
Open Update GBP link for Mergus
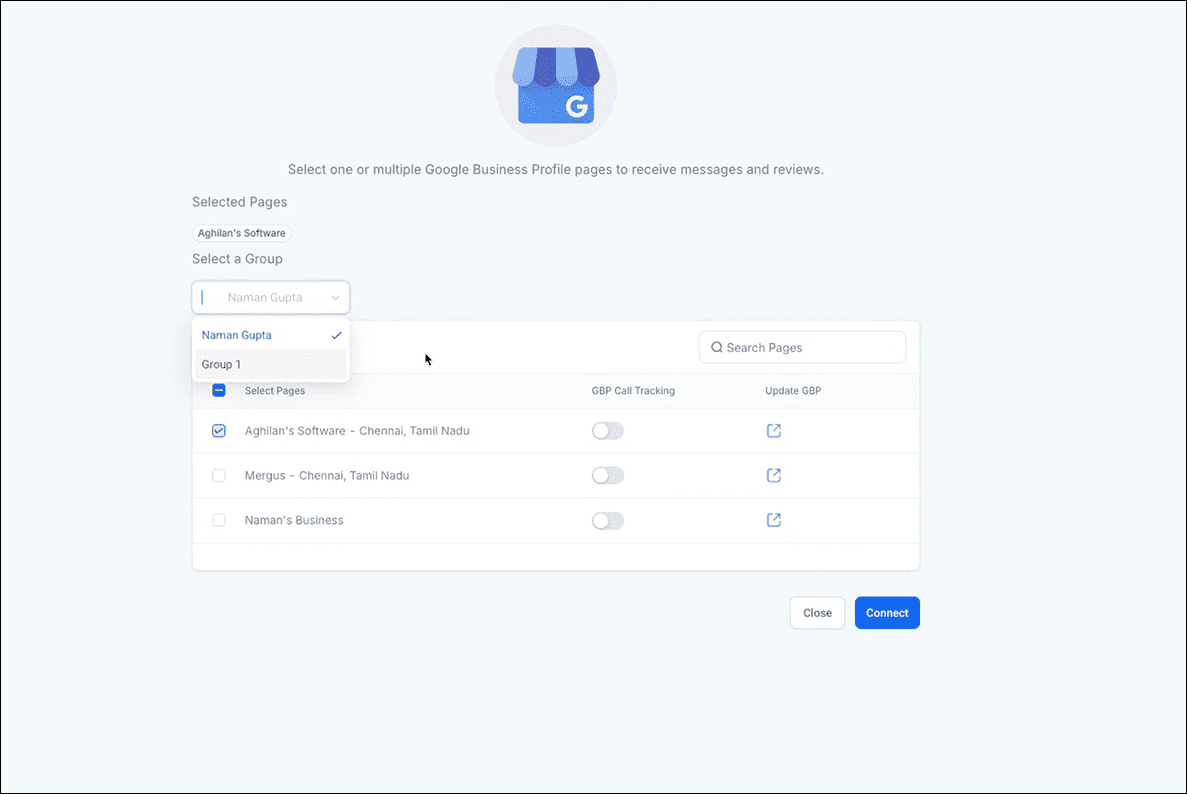773,475
